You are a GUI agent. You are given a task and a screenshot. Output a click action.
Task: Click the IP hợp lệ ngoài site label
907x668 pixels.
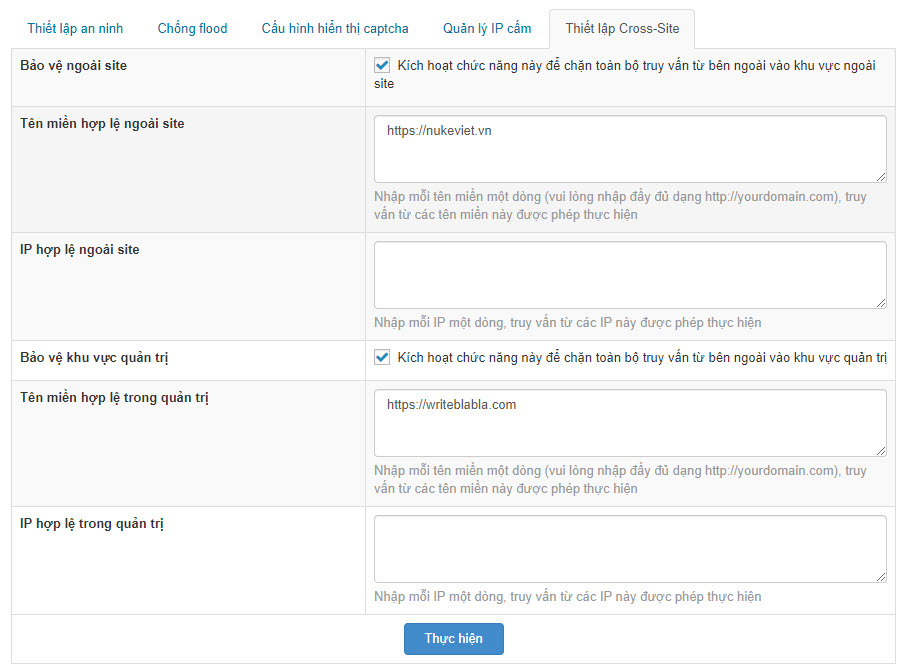[80, 250]
